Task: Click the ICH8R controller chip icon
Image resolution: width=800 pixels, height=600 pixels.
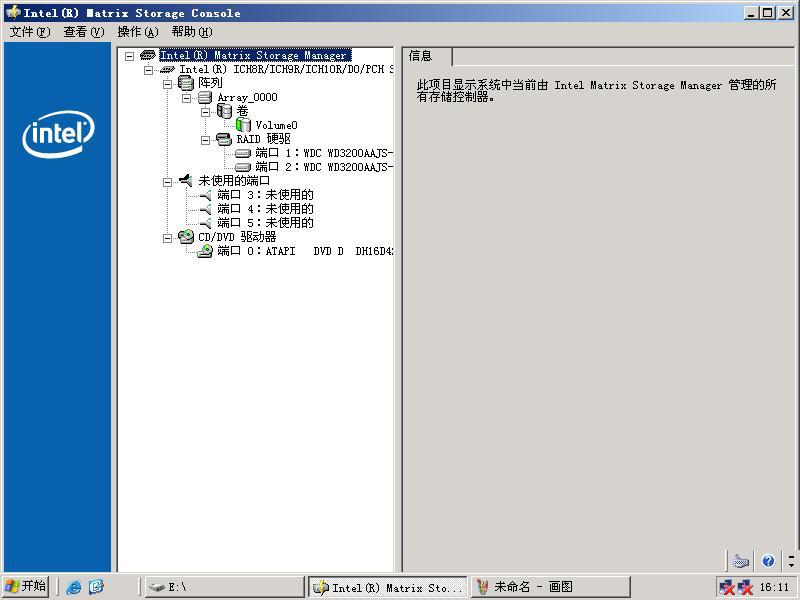Action: (167, 70)
